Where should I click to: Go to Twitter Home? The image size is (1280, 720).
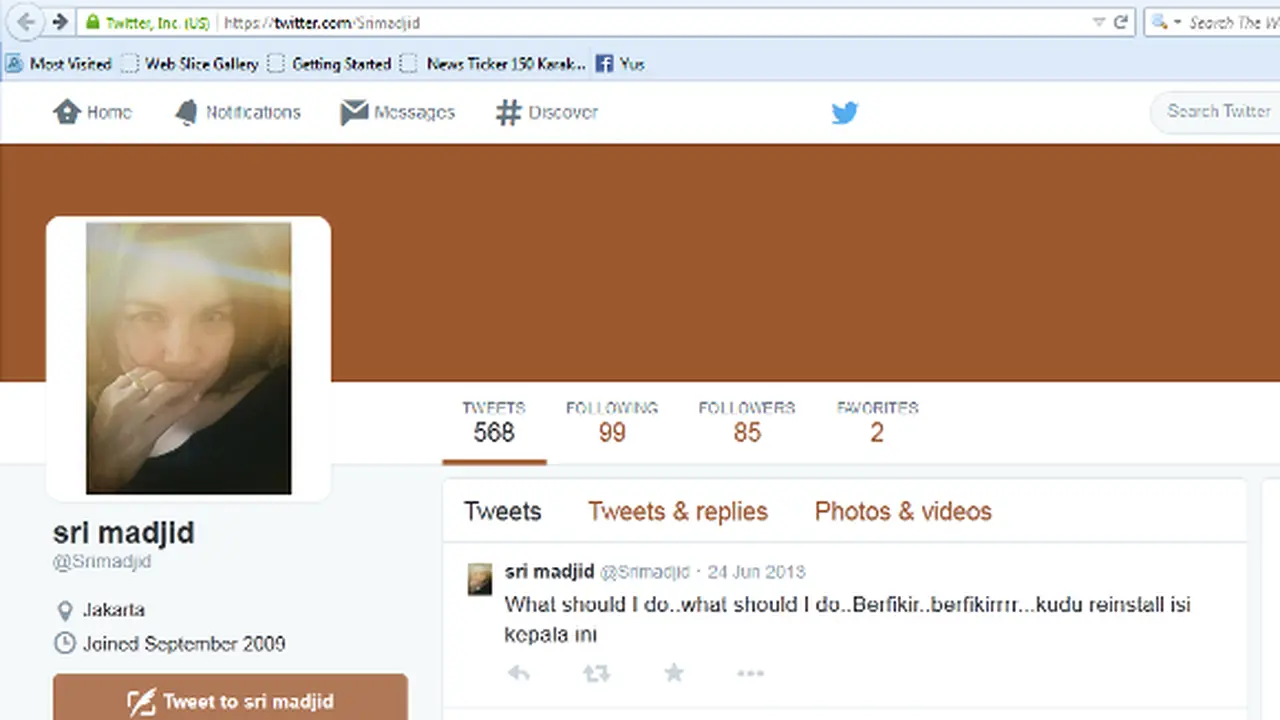tap(92, 112)
